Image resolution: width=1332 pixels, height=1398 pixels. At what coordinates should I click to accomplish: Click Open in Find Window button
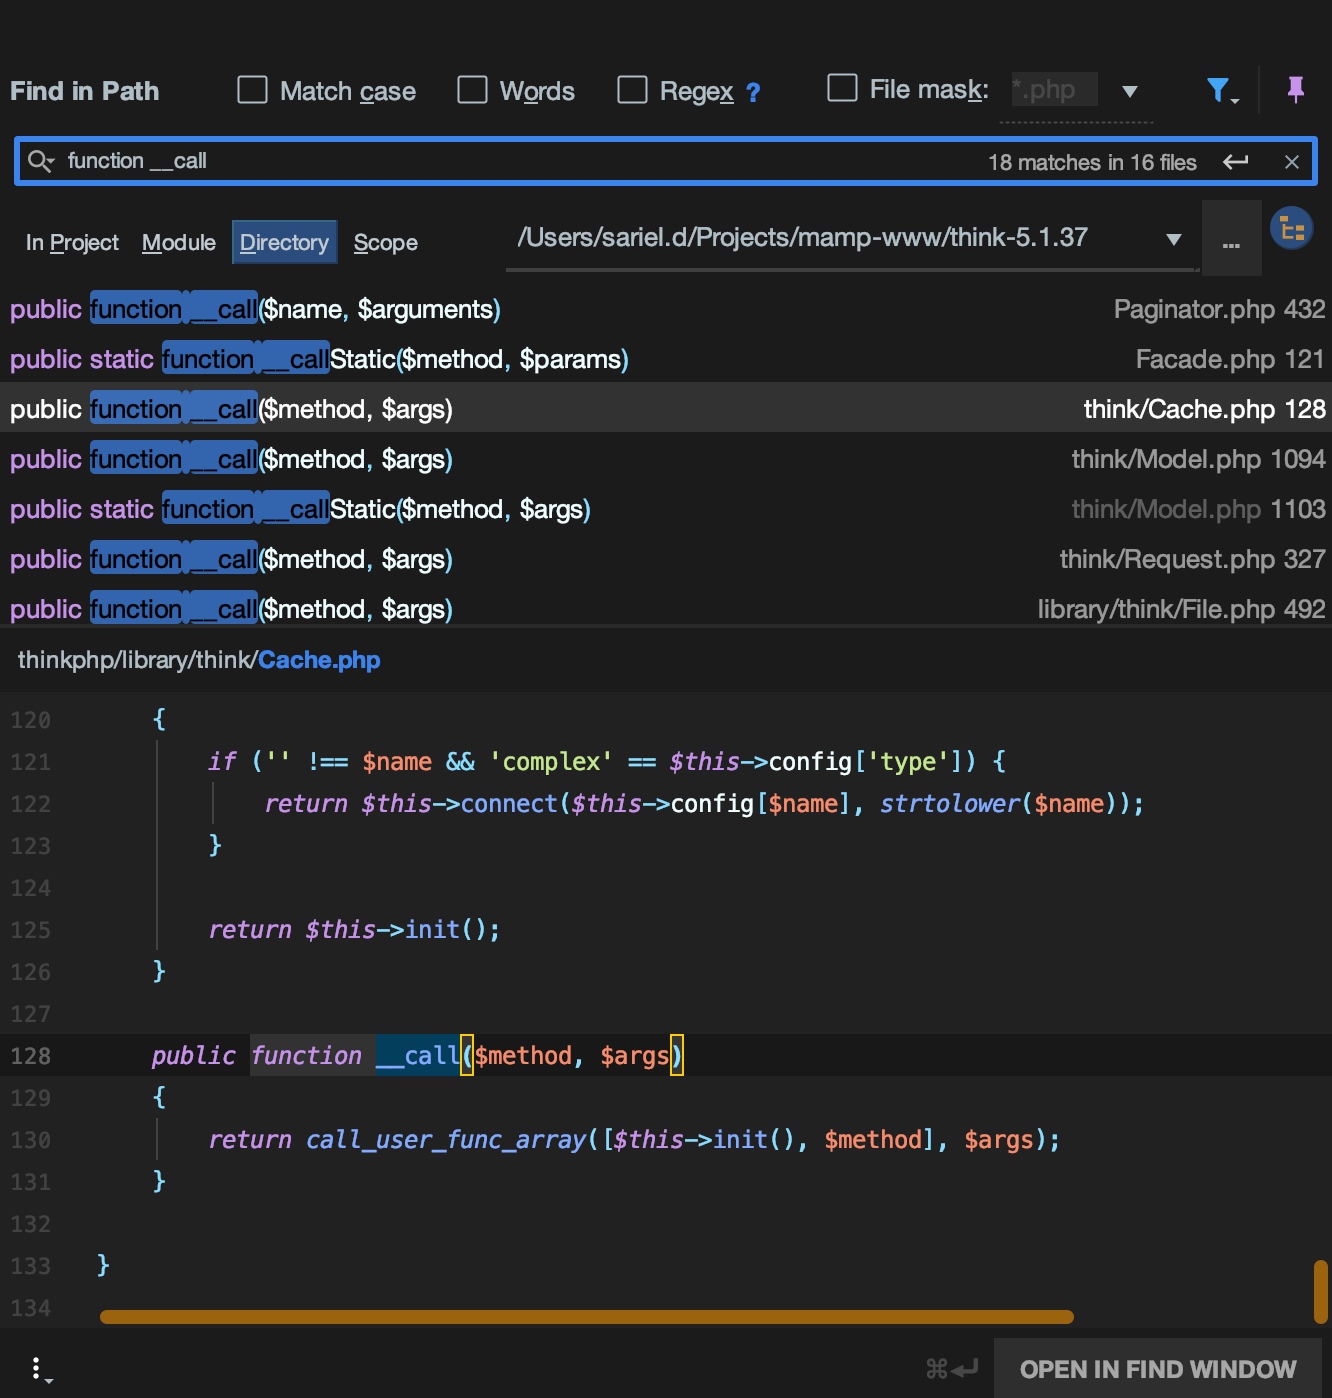1158,1368
